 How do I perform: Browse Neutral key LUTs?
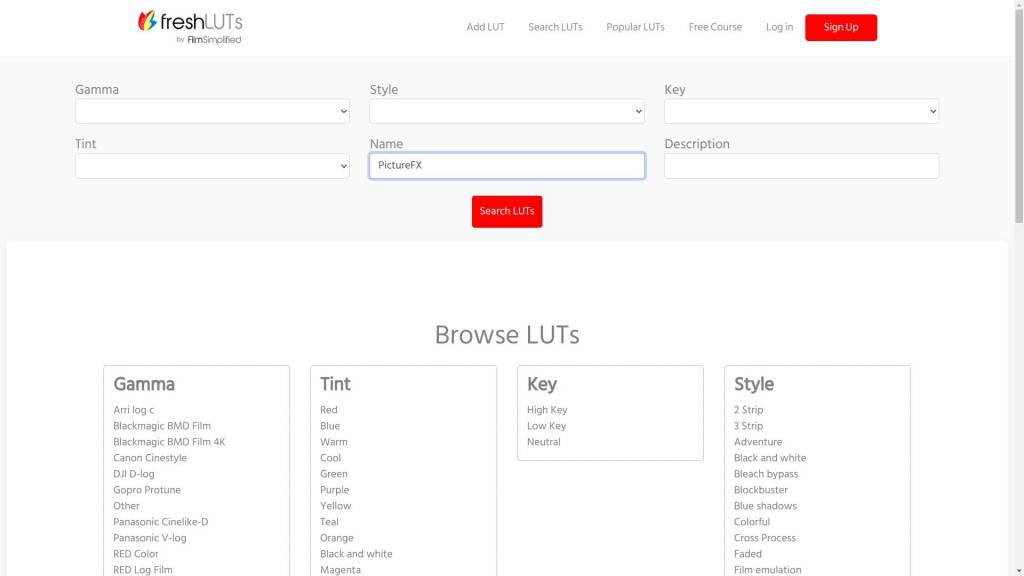[544, 442]
